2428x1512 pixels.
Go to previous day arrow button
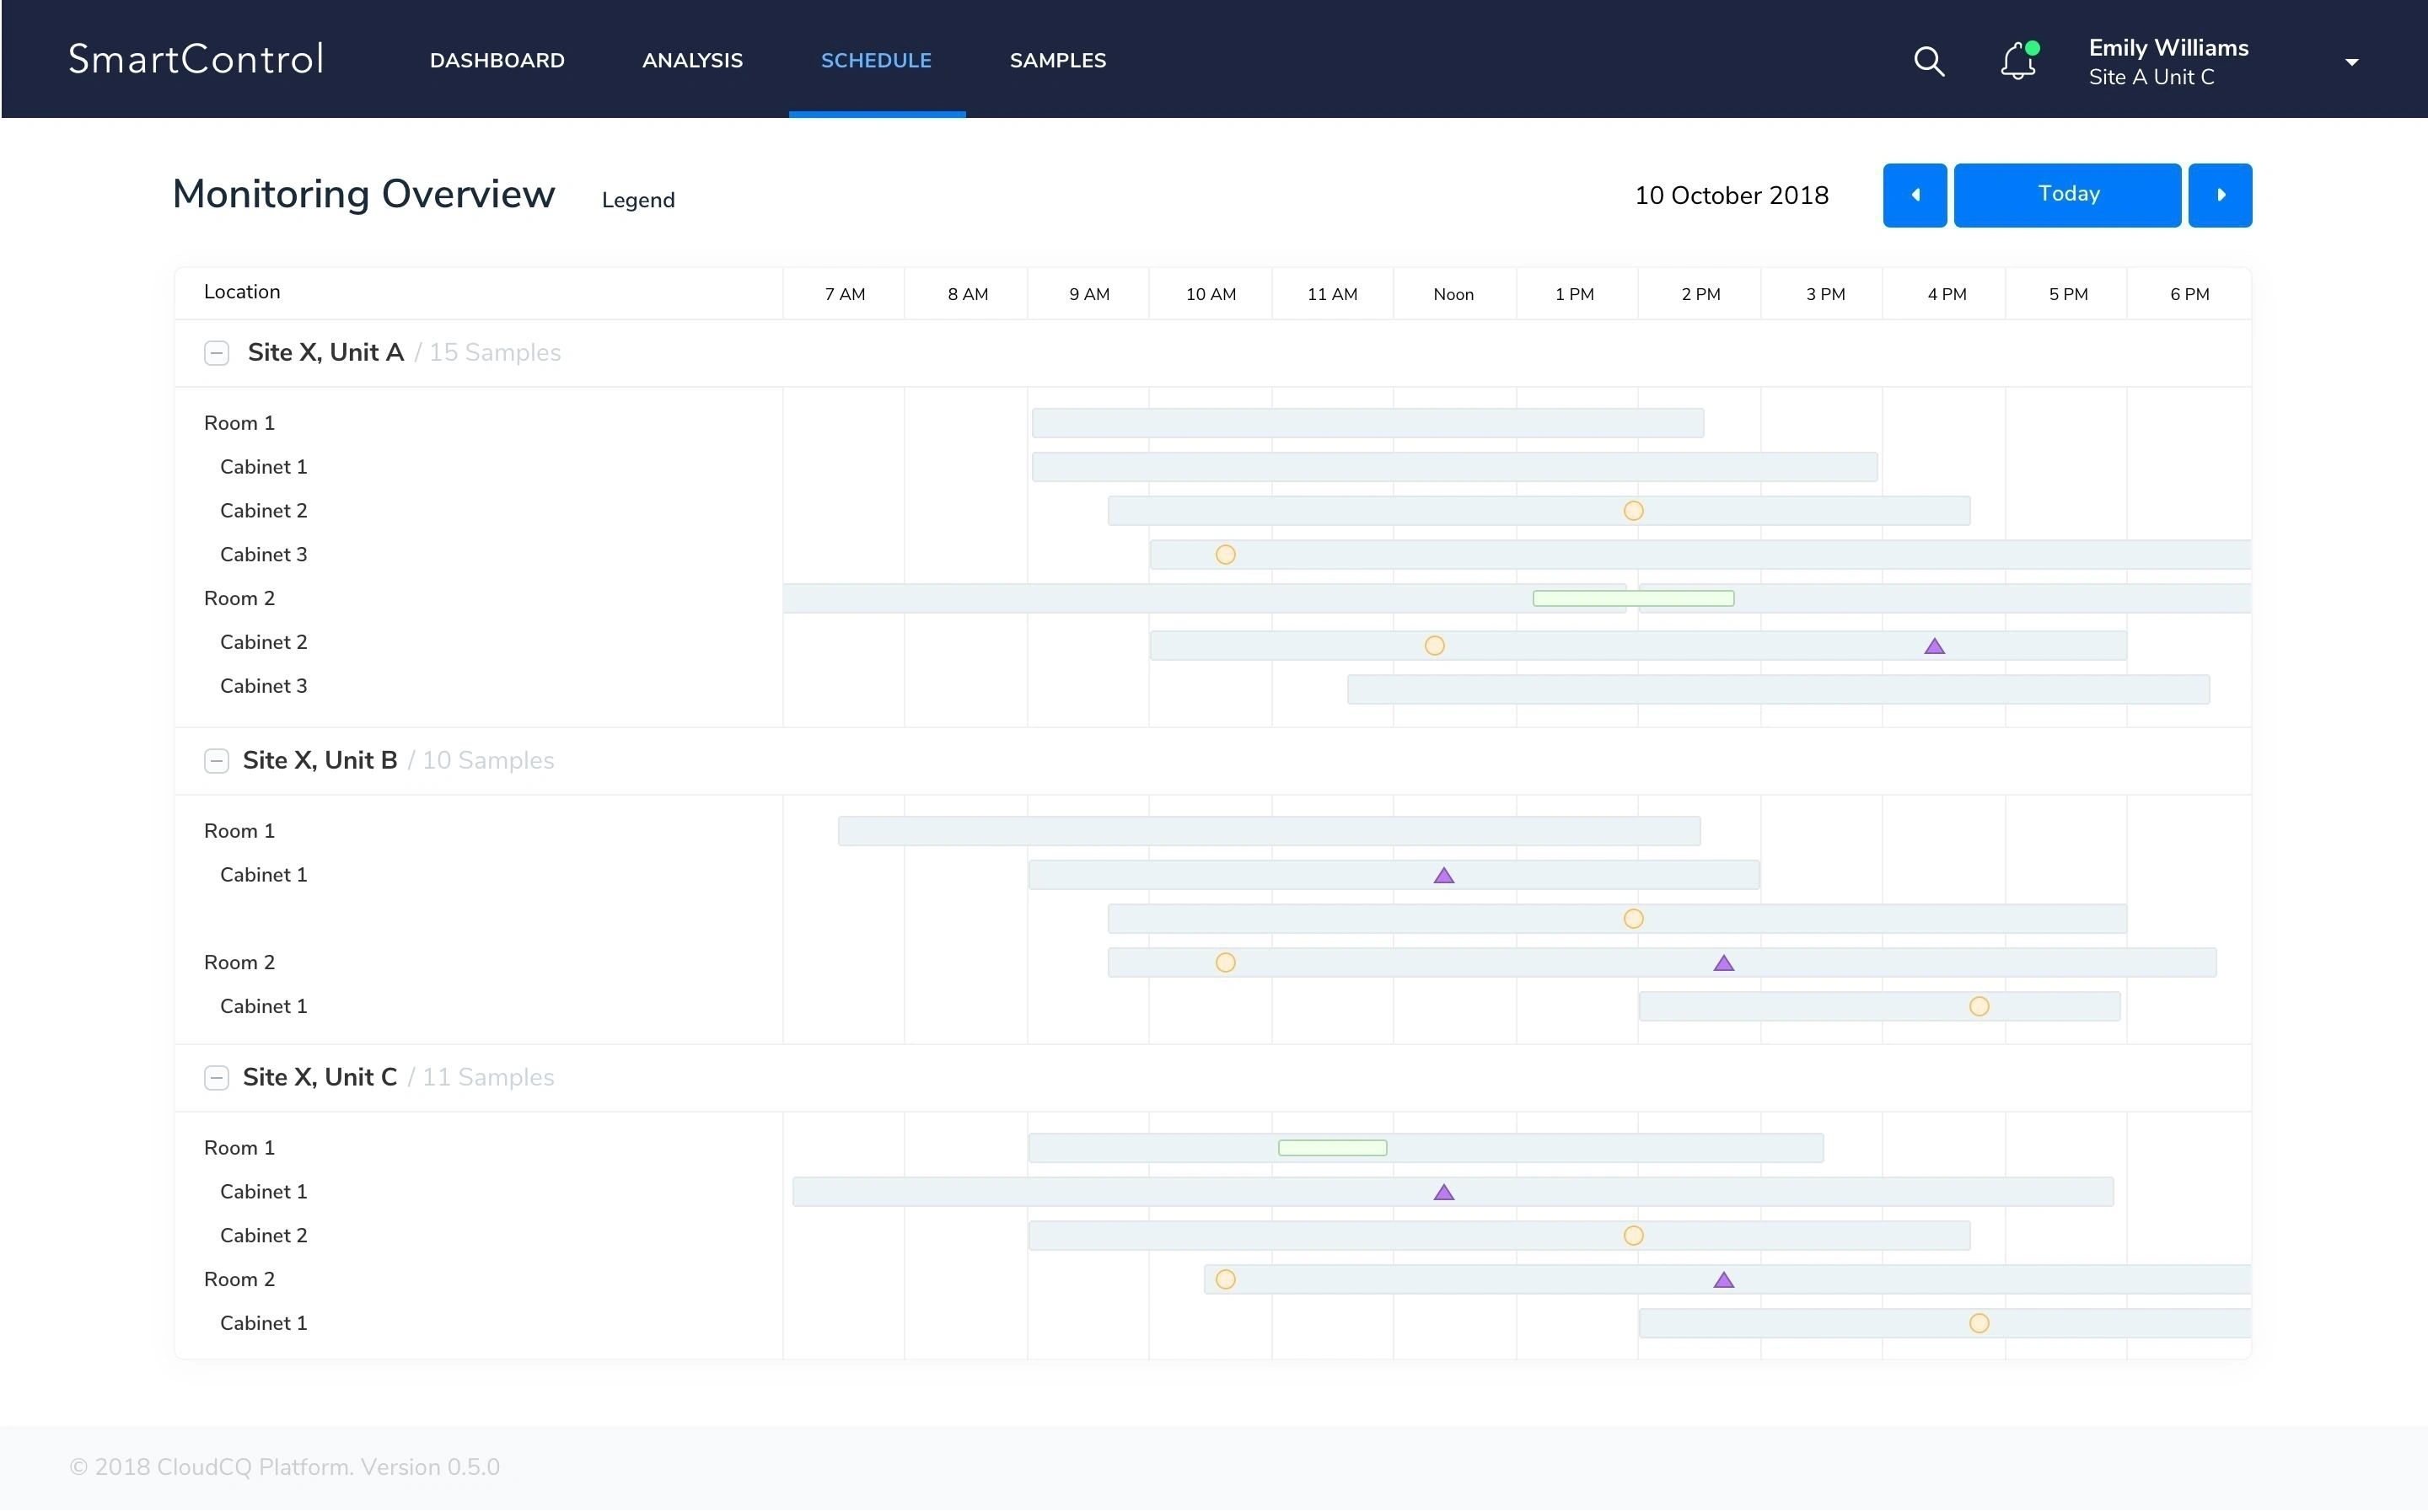(1914, 195)
